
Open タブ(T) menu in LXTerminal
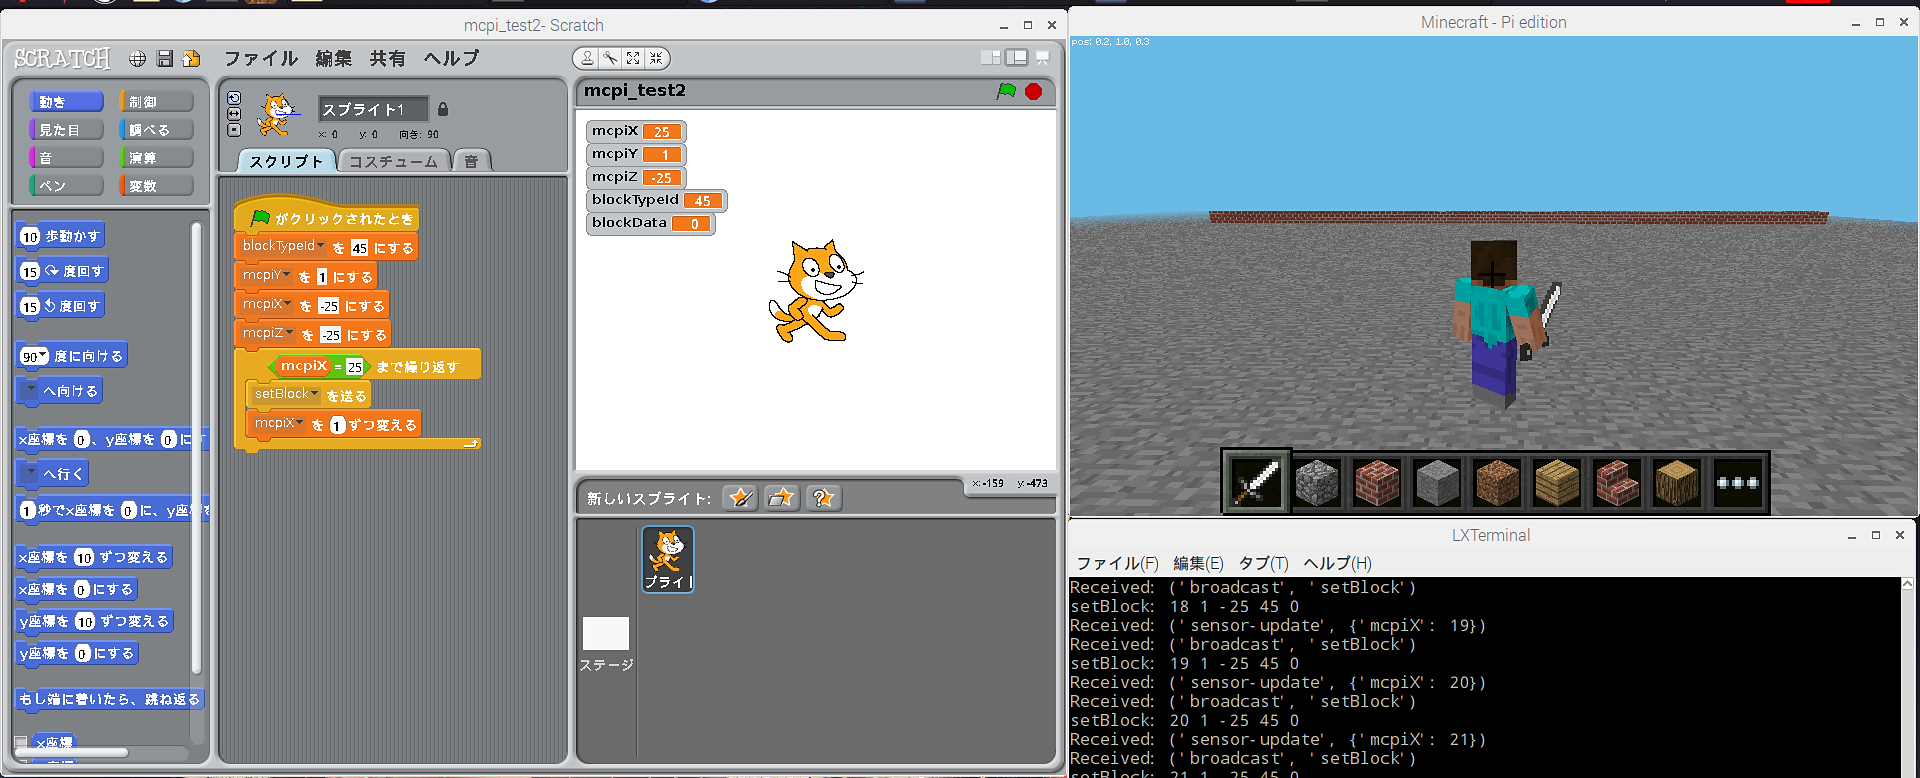click(1263, 563)
